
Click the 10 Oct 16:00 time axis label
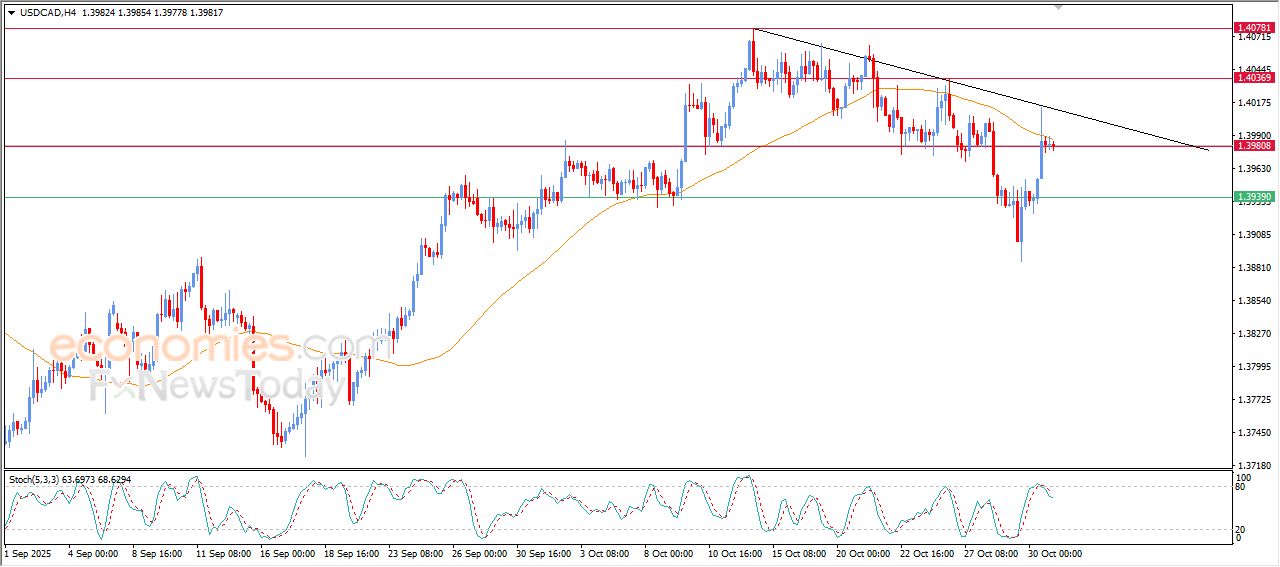(734, 553)
